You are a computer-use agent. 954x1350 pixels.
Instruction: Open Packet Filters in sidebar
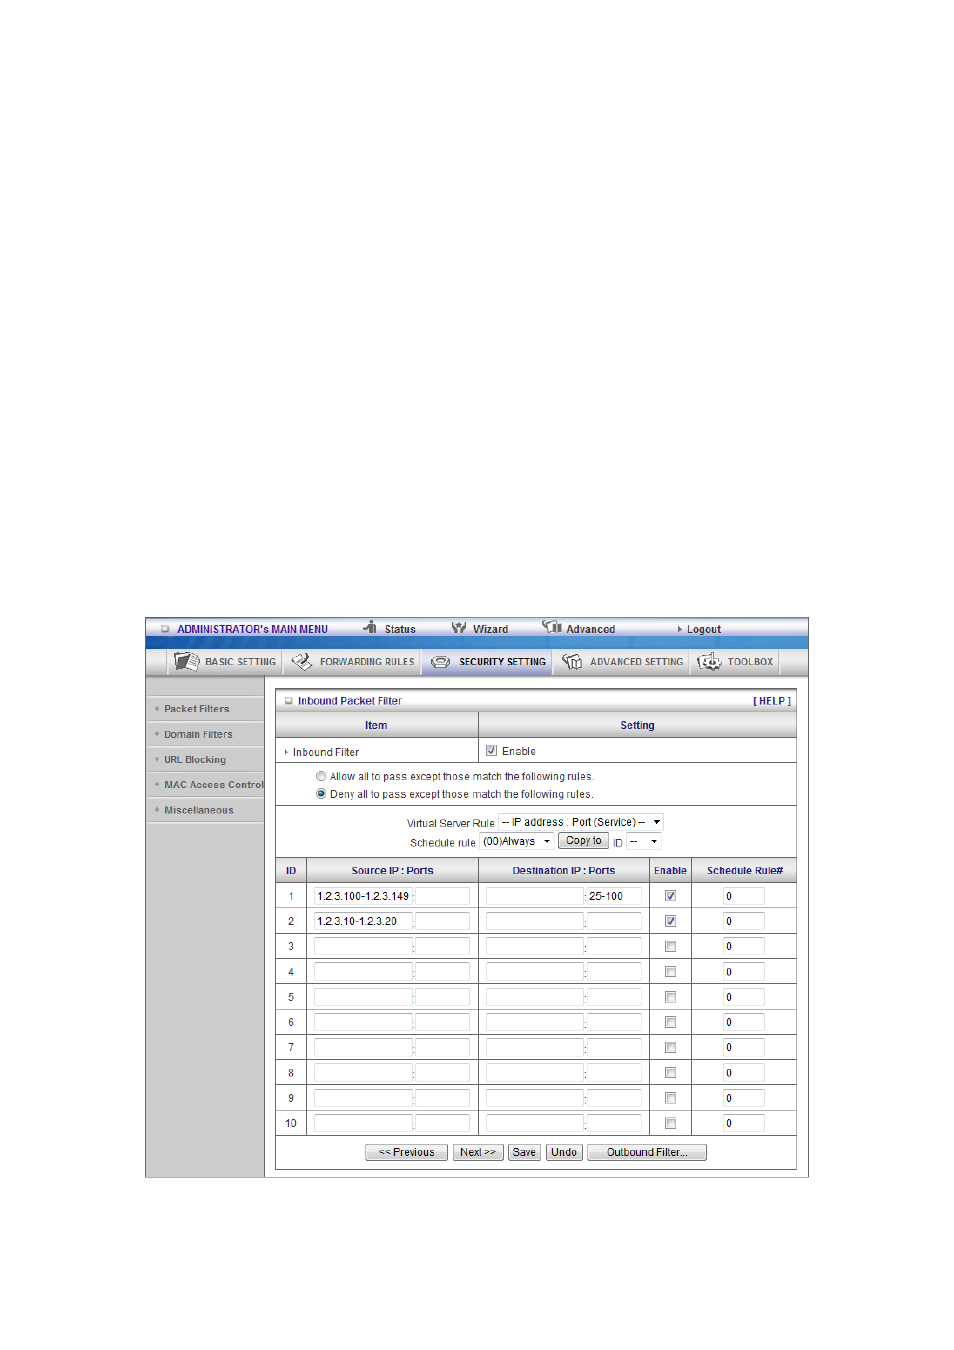(x=197, y=709)
